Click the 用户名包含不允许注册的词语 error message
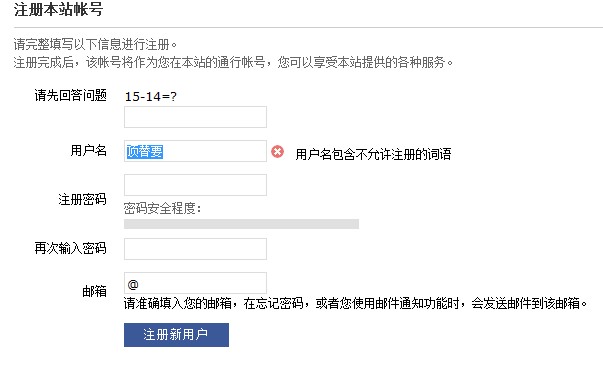The width and height of the screenshot is (603, 370). 373,154
